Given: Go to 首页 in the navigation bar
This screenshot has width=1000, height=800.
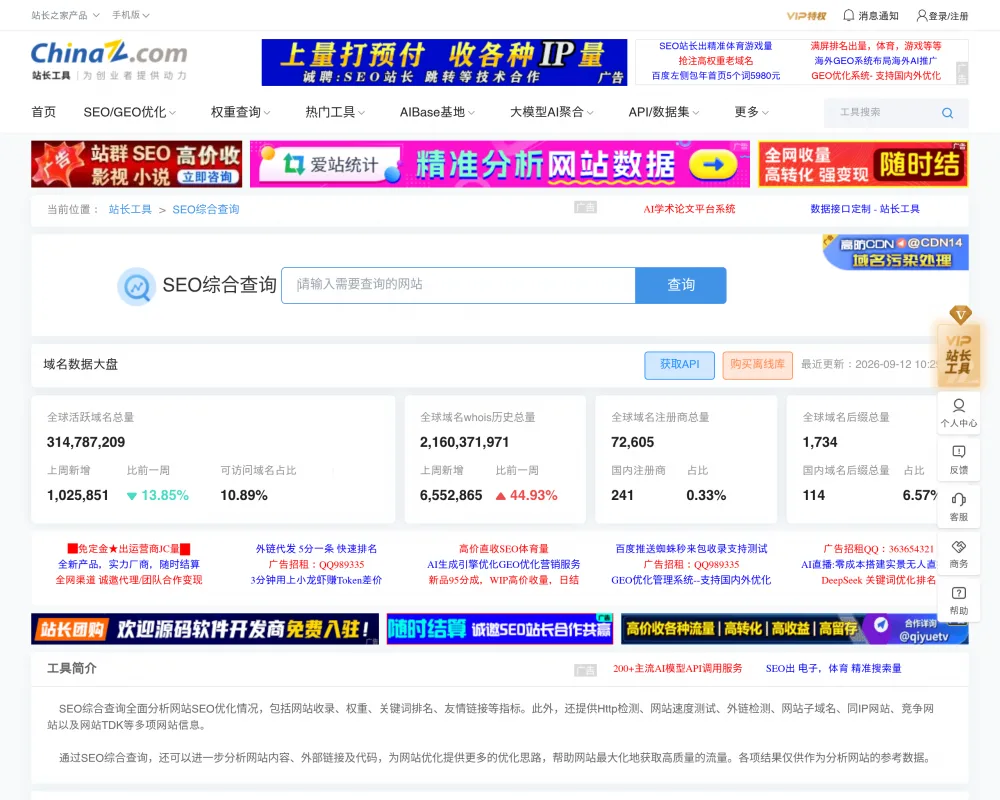Looking at the screenshot, I should [x=43, y=112].
